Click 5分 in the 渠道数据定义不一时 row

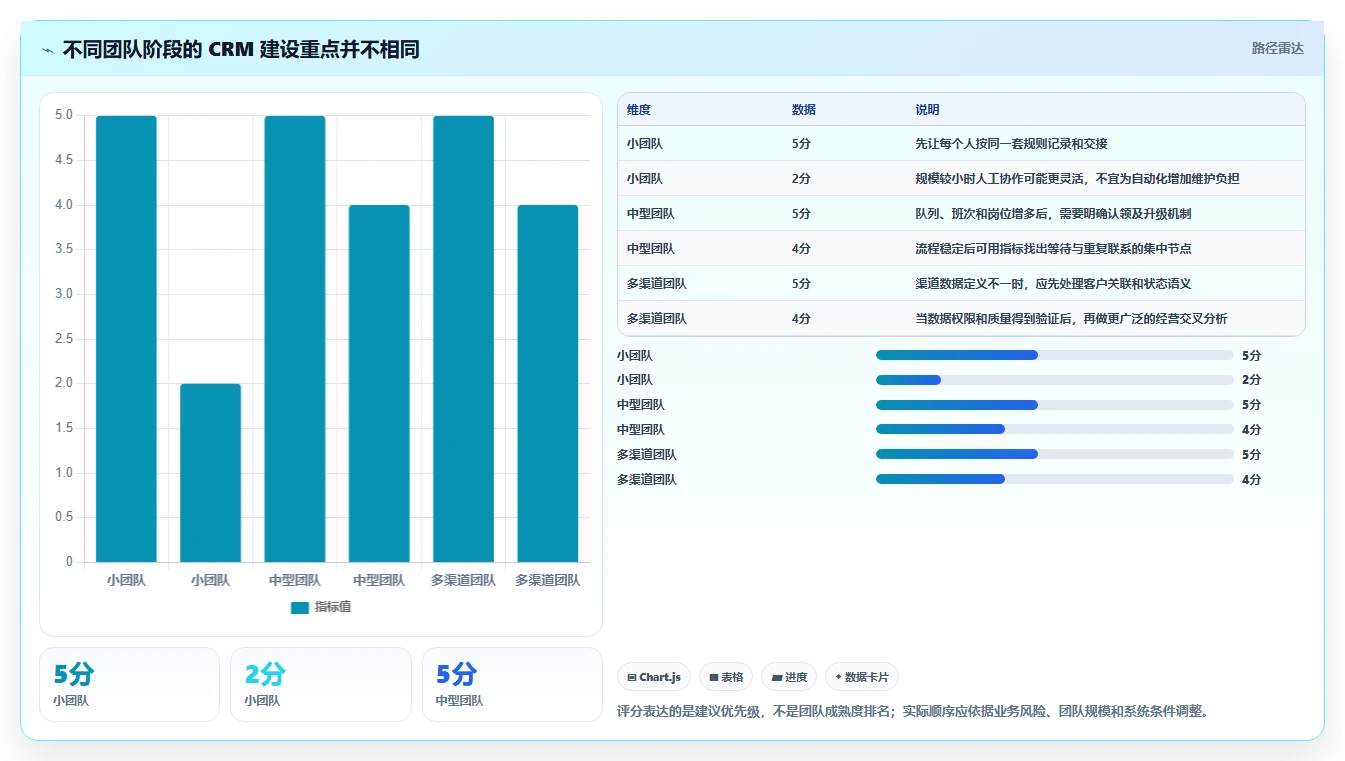(801, 284)
